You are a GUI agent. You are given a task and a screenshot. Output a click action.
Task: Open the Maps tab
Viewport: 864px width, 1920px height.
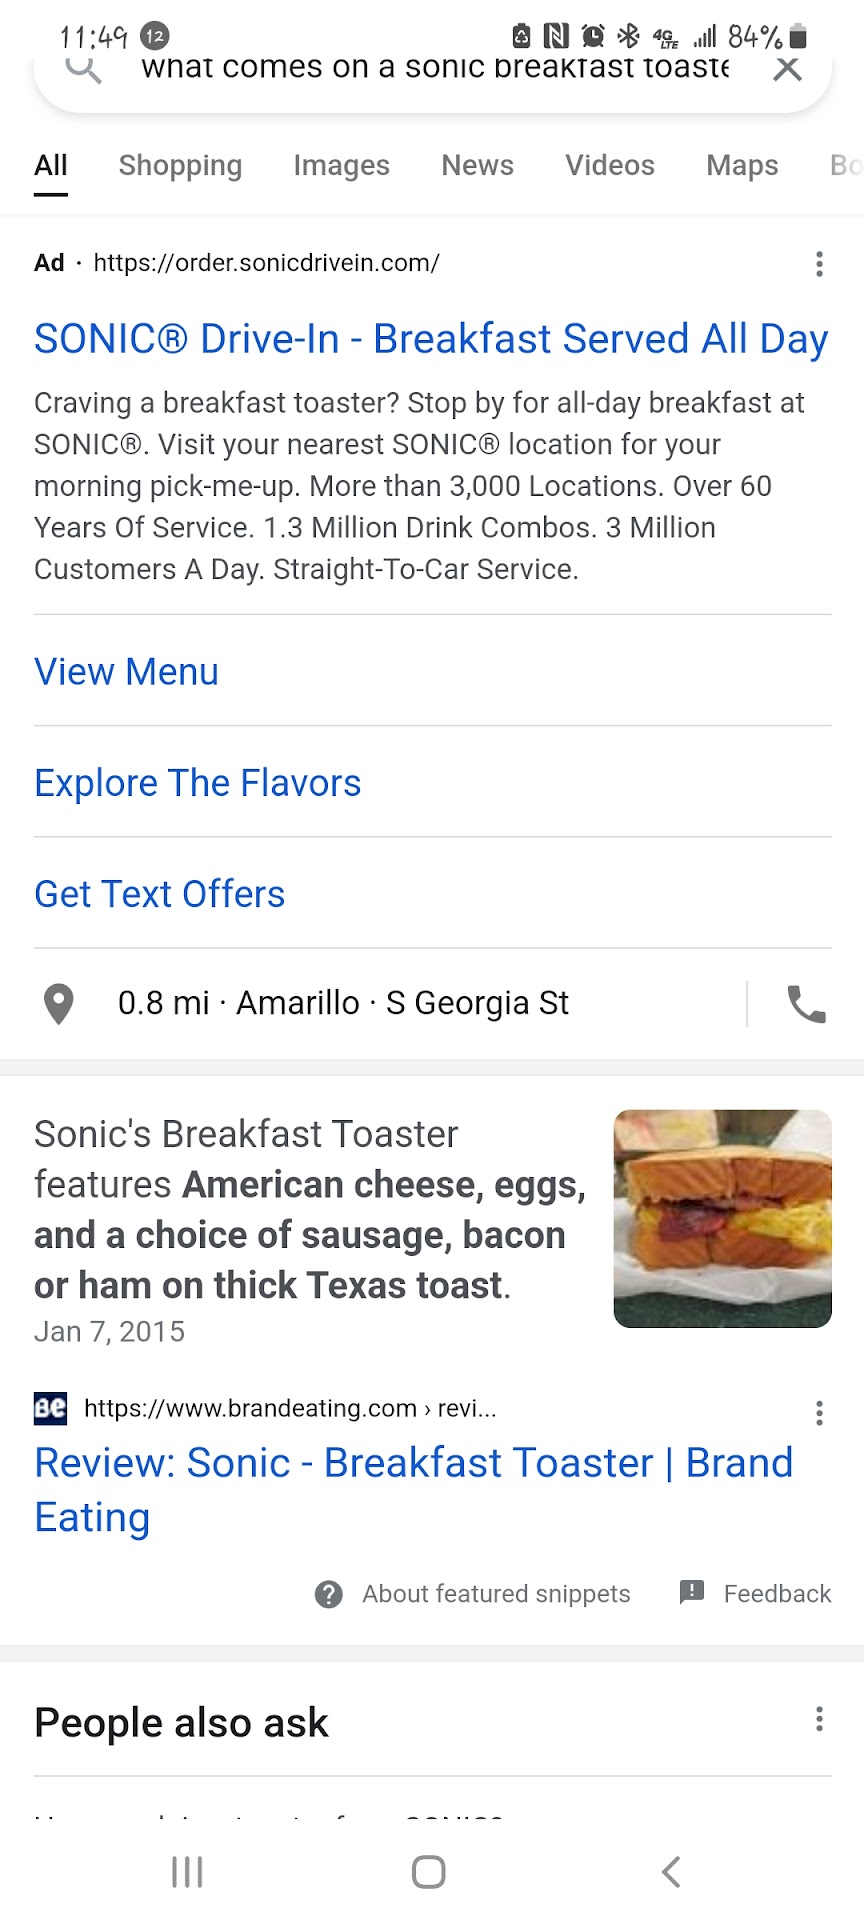pyautogui.click(x=742, y=165)
